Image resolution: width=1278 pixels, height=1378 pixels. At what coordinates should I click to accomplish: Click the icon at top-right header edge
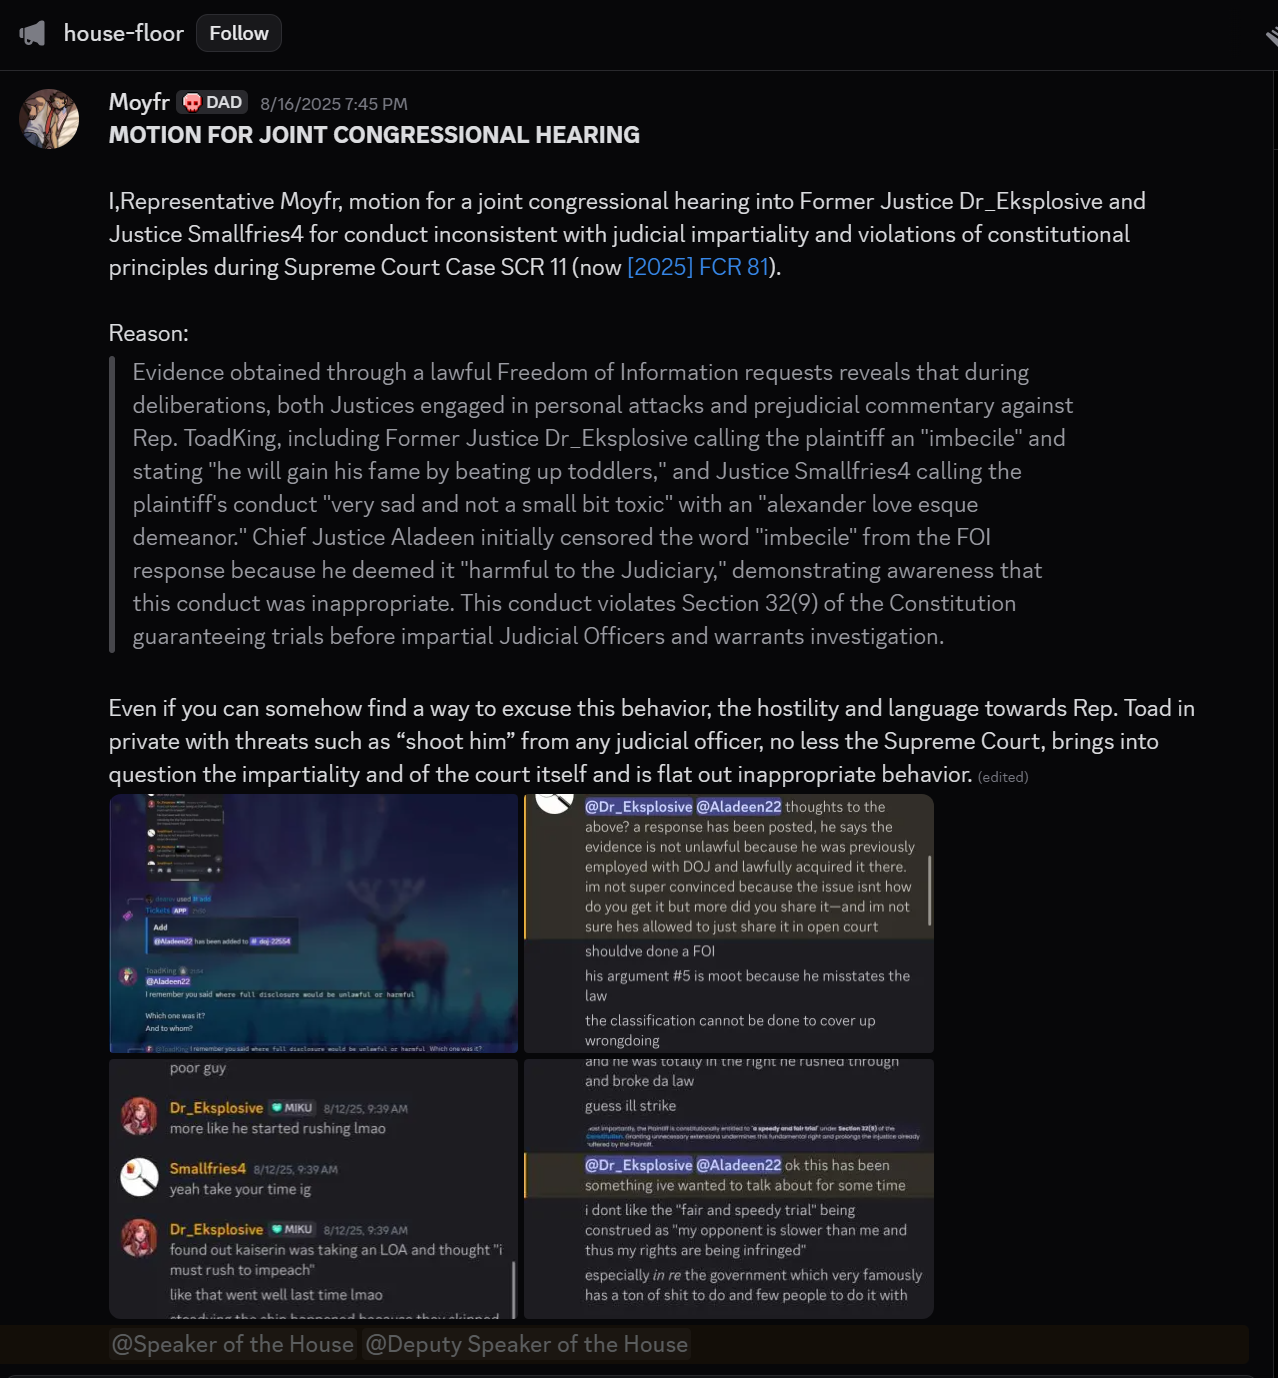tap(1271, 36)
